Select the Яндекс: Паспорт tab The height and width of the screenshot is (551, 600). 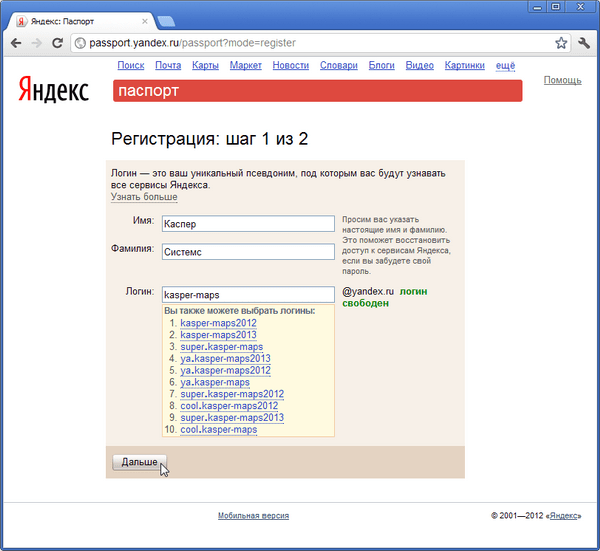point(80,21)
